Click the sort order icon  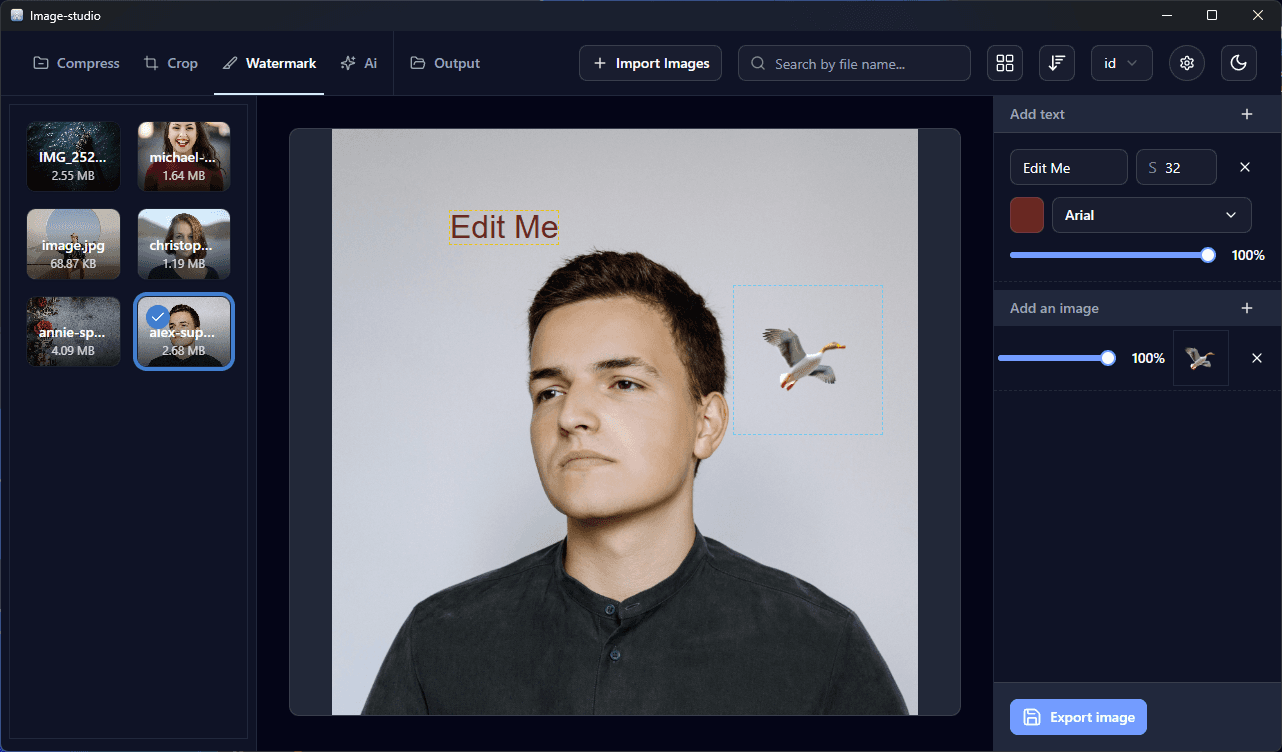[x=1056, y=63]
